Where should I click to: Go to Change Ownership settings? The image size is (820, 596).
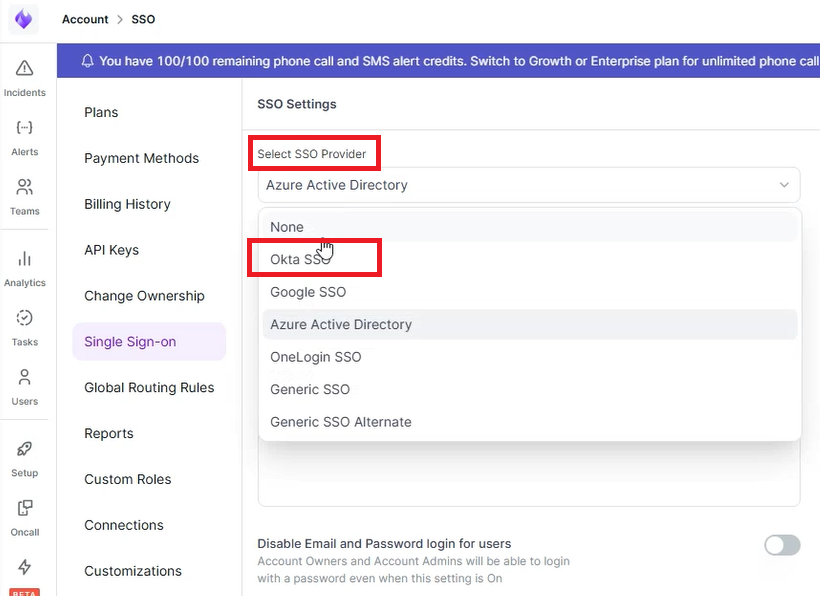click(144, 296)
